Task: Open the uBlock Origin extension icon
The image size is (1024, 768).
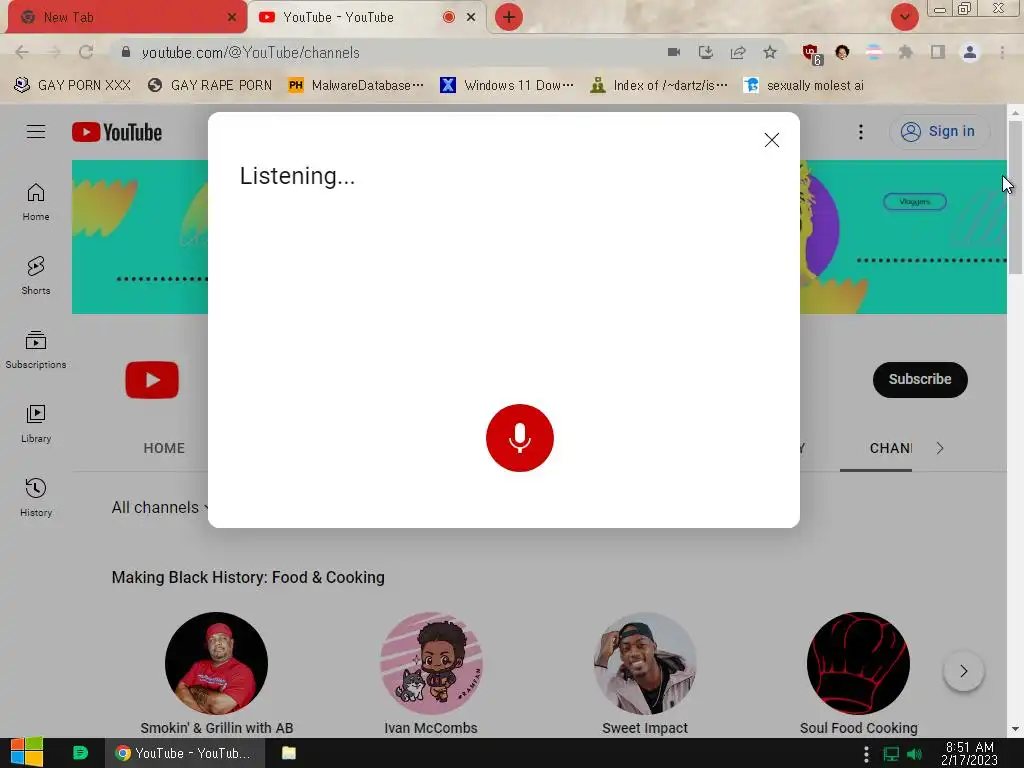Action: point(812,54)
